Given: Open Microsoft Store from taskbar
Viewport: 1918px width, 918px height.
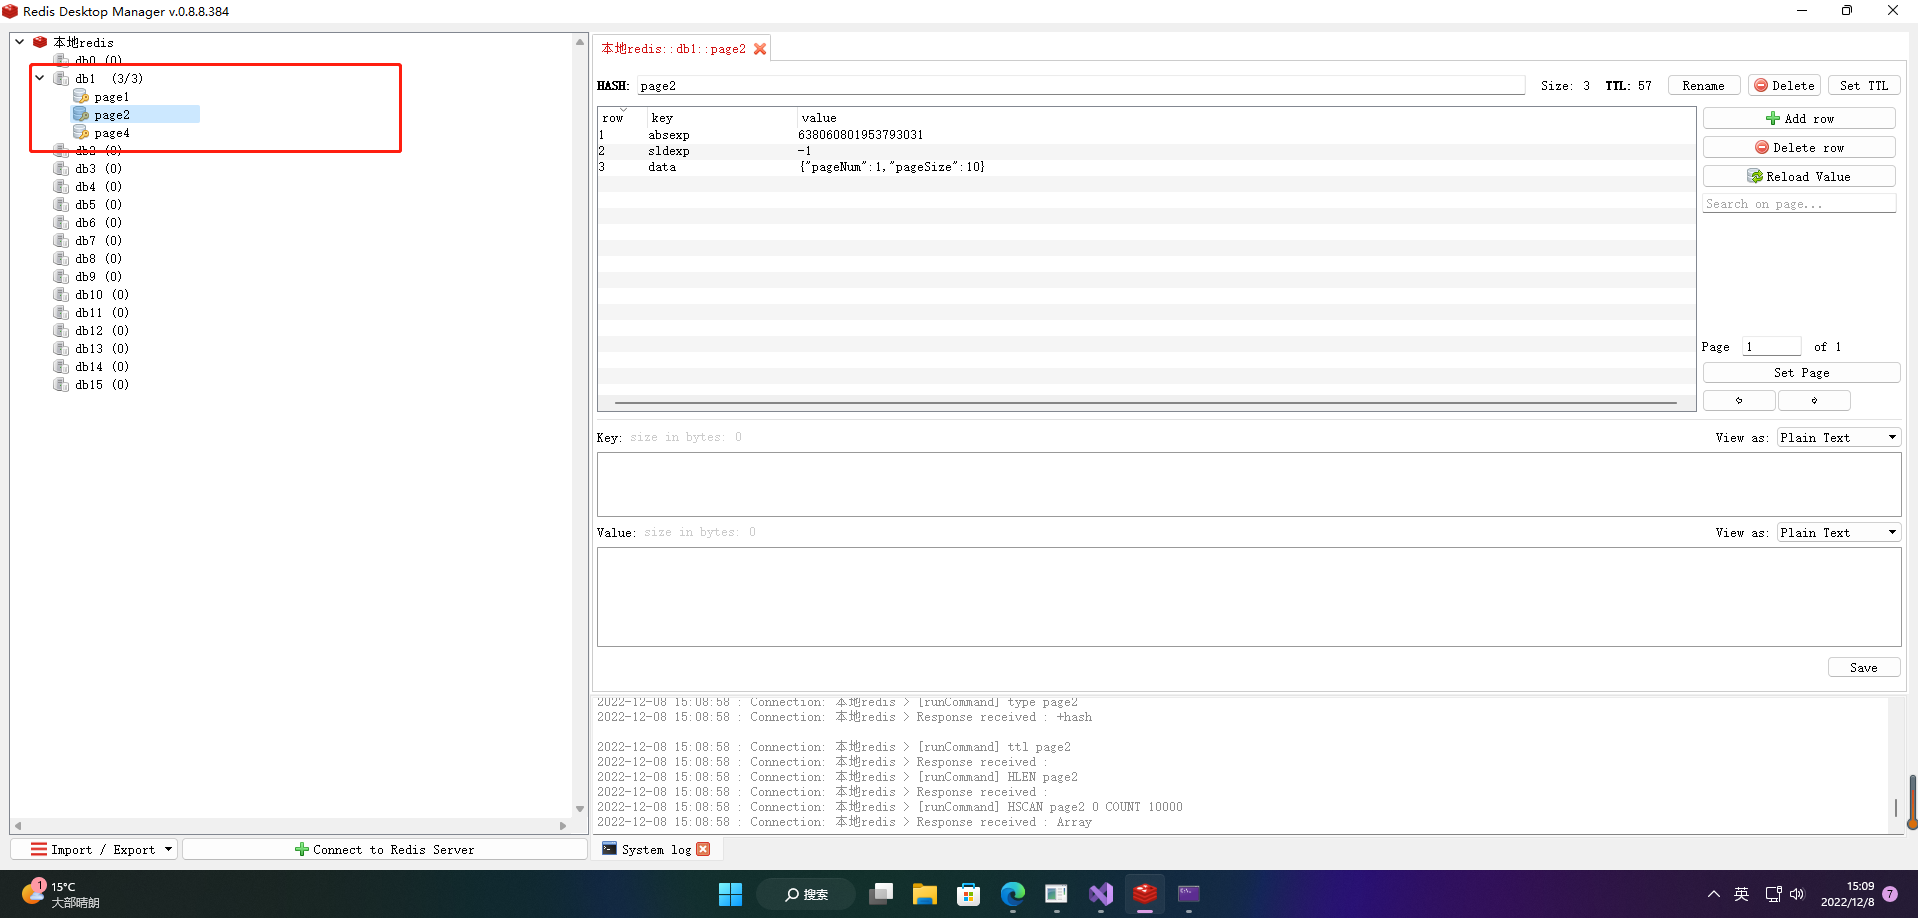Looking at the screenshot, I should pos(968,894).
